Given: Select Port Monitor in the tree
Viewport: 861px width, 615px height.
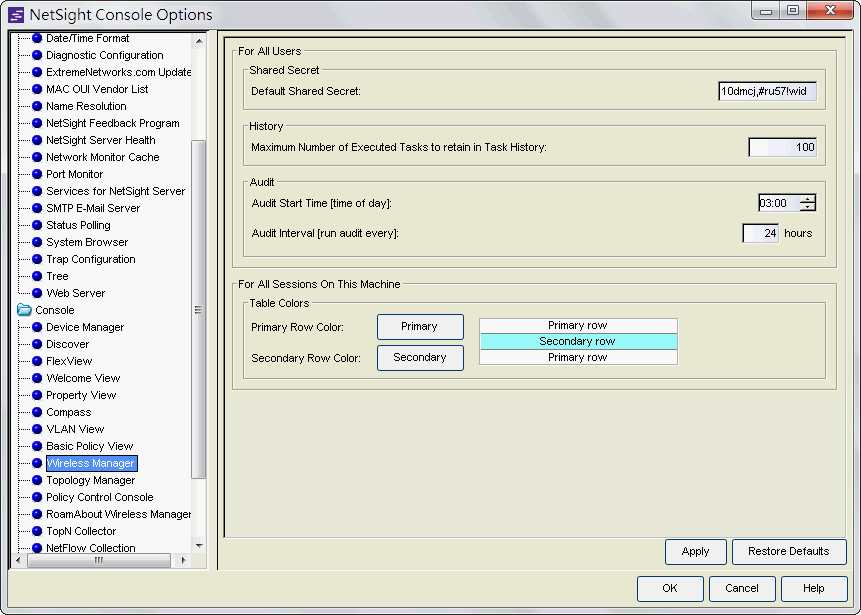Looking at the screenshot, I should [x=74, y=175].
